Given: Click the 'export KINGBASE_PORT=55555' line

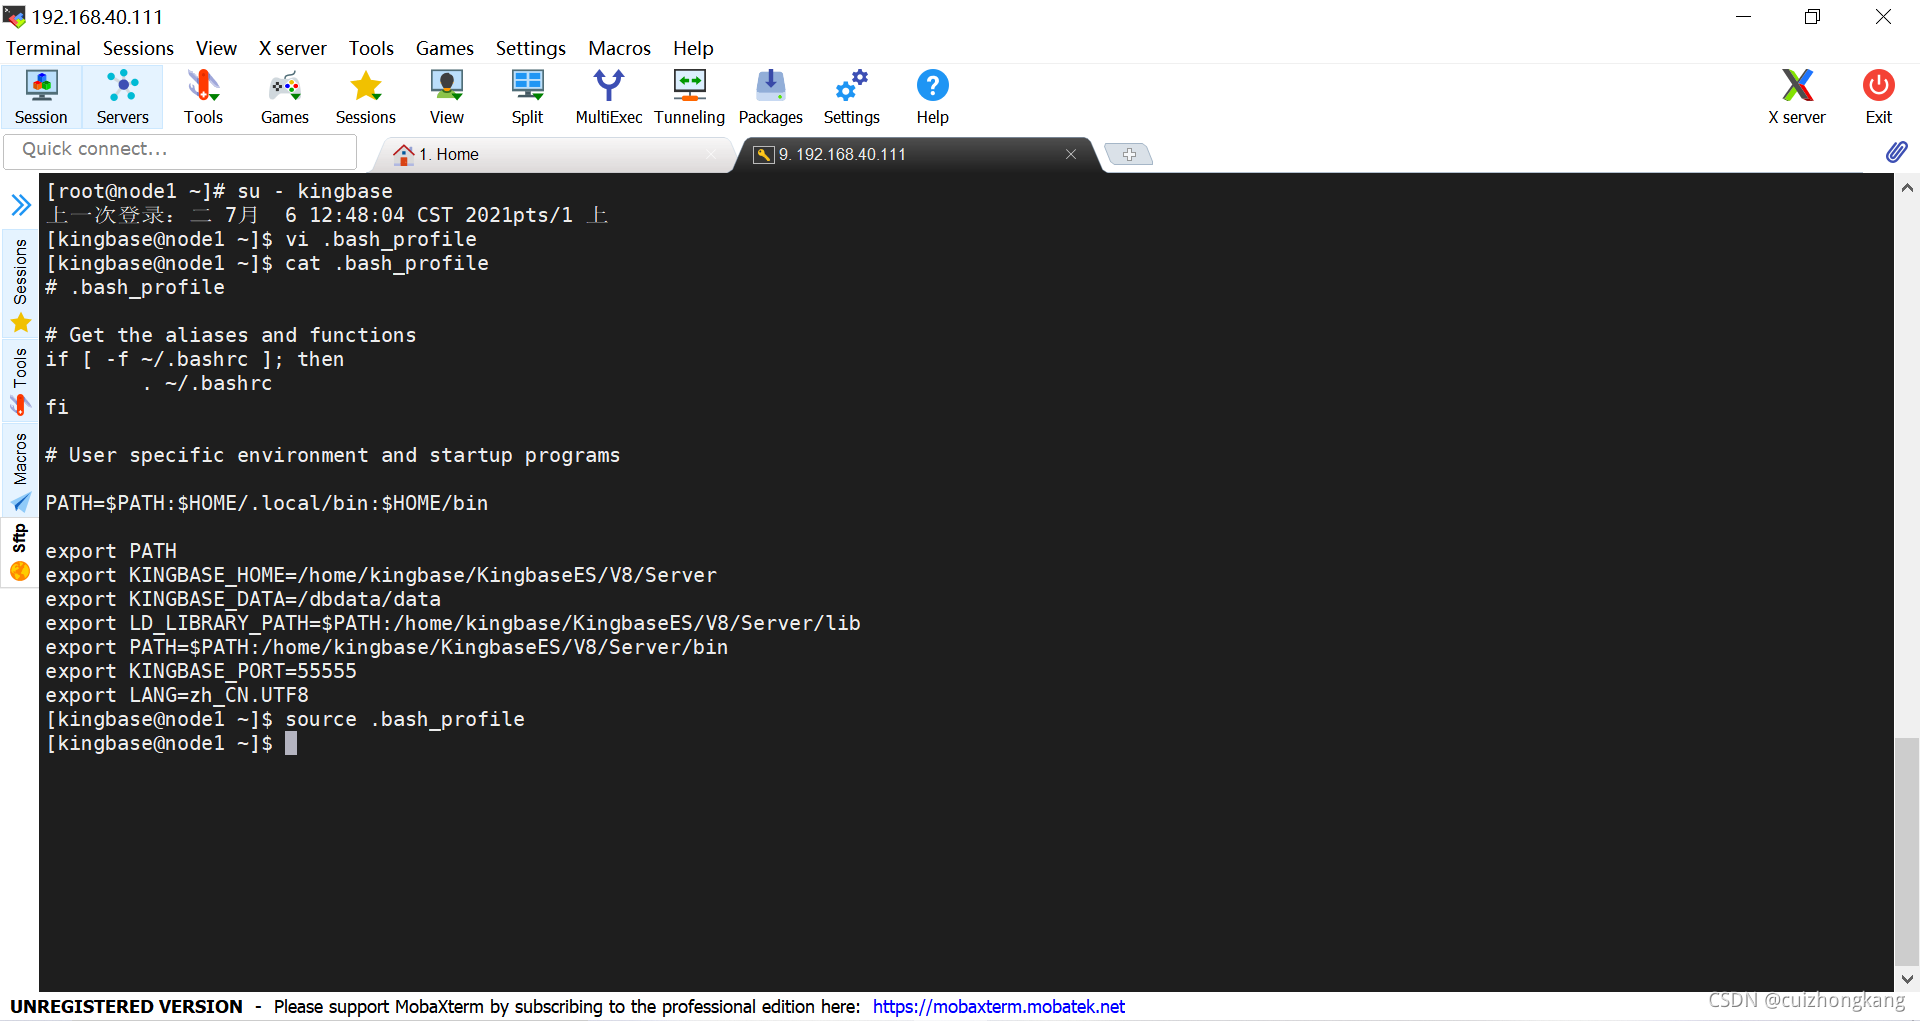Looking at the screenshot, I should point(201,671).
